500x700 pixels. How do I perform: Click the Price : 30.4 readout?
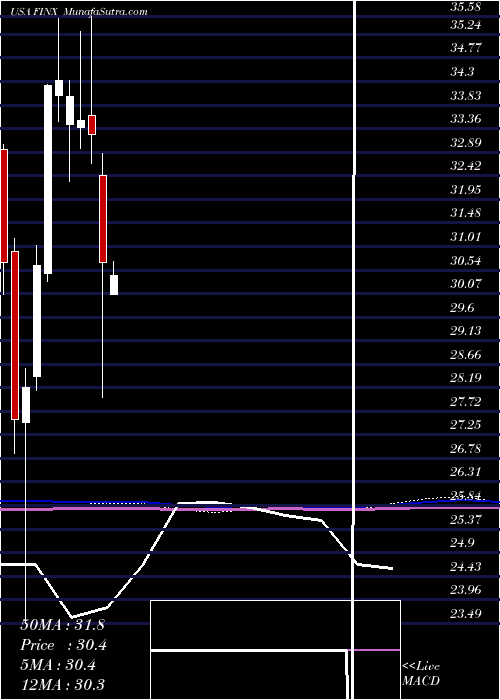pyautogui.click(x=63, y=645)
